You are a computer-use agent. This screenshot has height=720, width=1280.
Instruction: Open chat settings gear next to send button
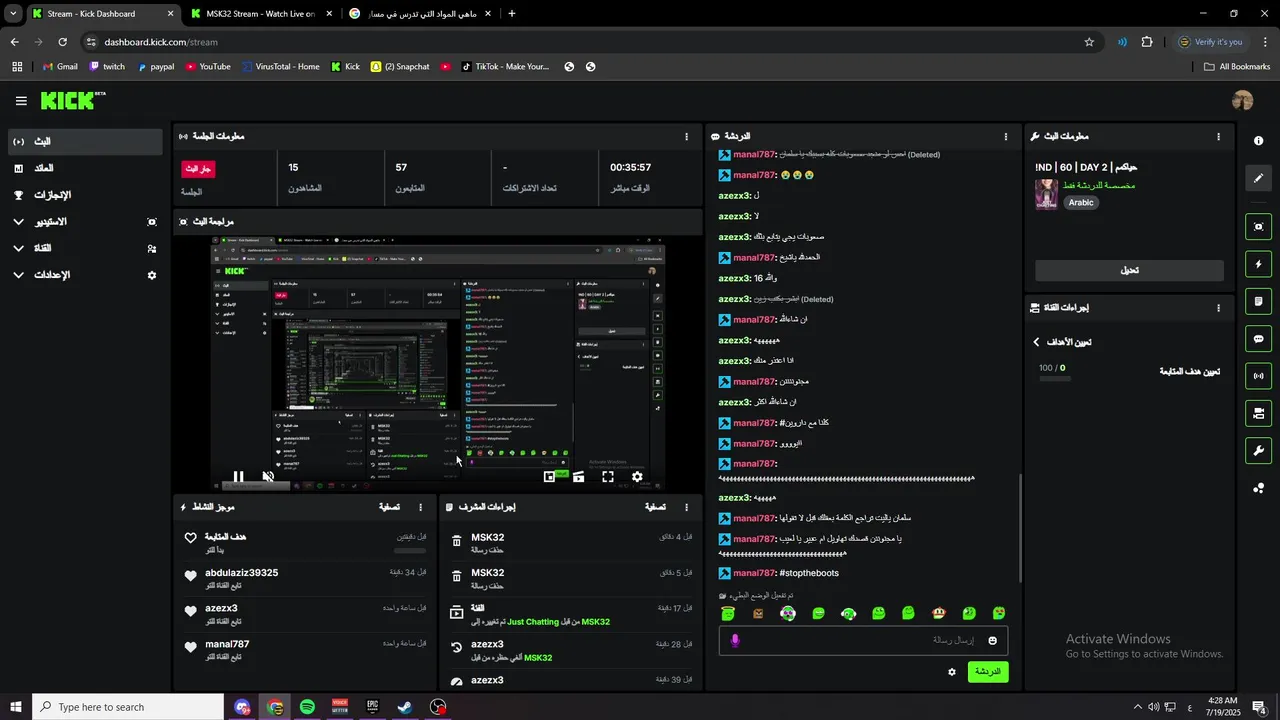952,672
